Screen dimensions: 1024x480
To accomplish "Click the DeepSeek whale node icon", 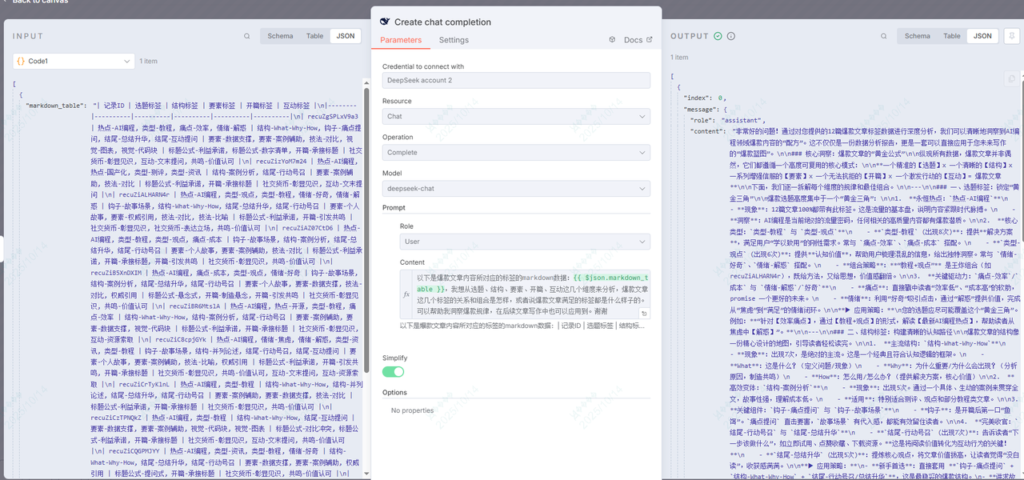I will coord(386,20).
